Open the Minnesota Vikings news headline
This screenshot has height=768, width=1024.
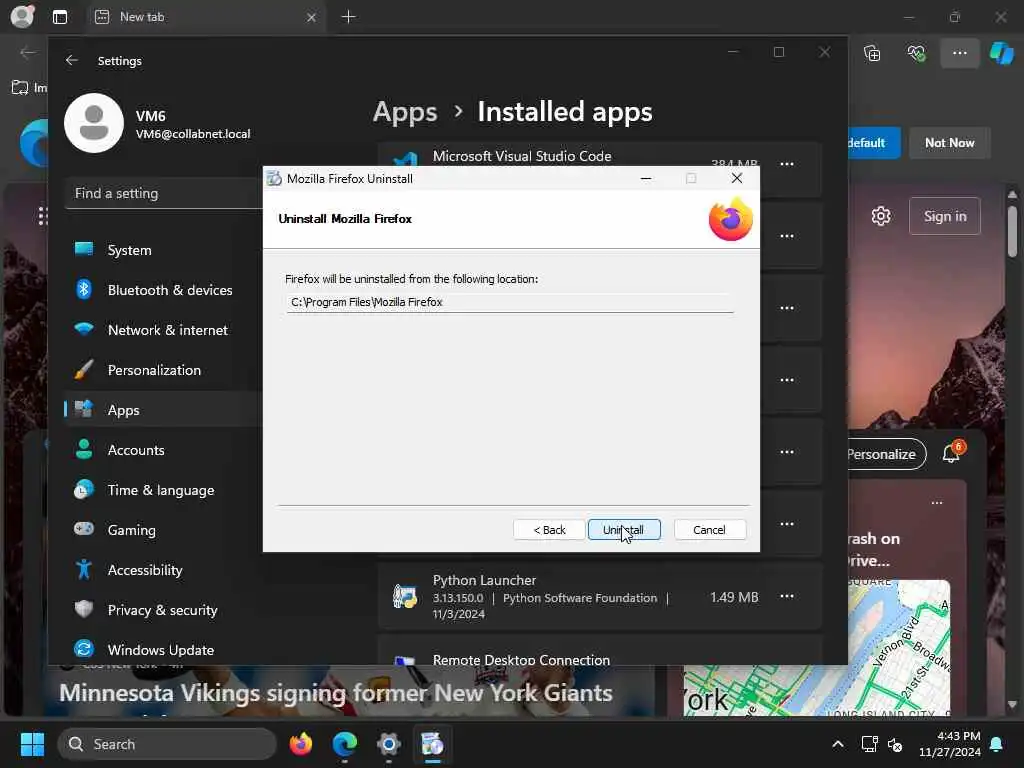pos(336,693)
